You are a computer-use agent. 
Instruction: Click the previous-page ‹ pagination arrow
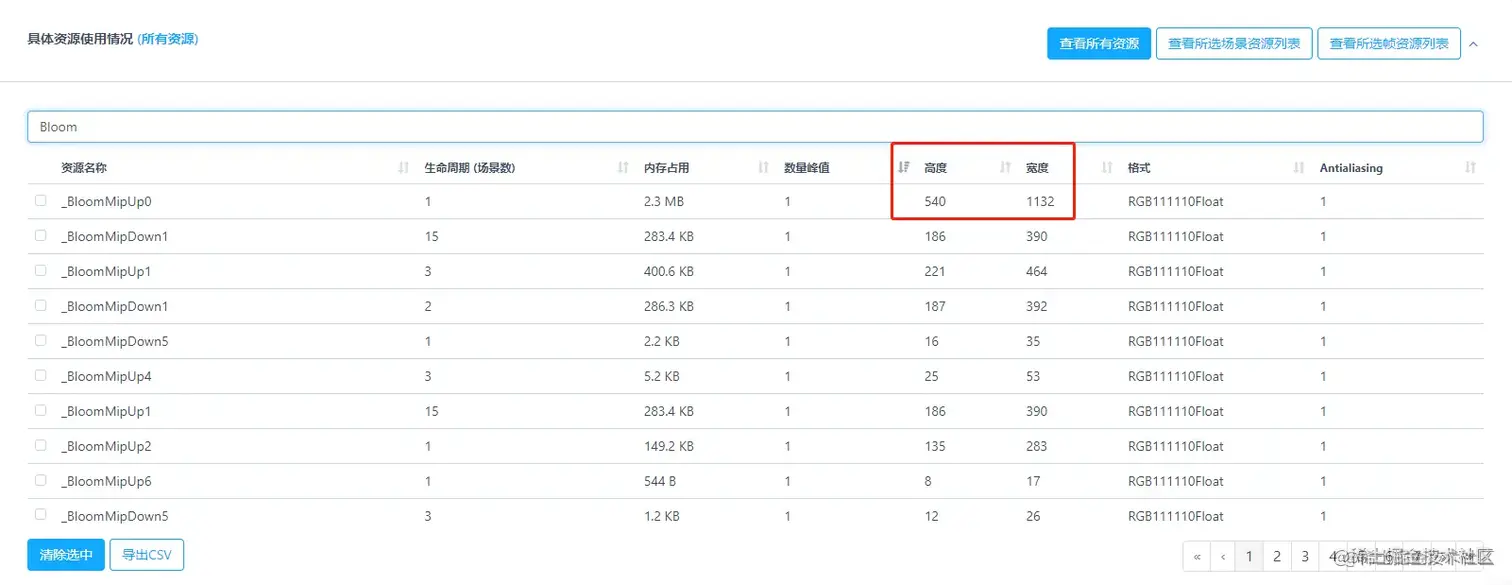[x=1223, y=555]
